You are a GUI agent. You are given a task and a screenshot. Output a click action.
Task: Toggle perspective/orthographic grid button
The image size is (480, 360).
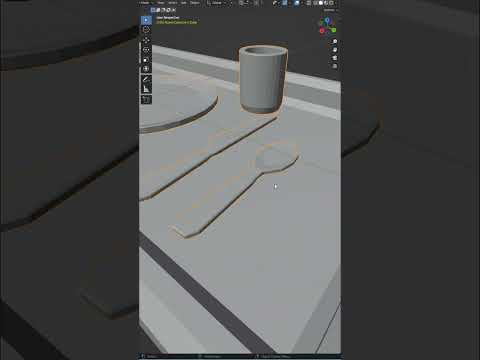[x=335, y=66]
